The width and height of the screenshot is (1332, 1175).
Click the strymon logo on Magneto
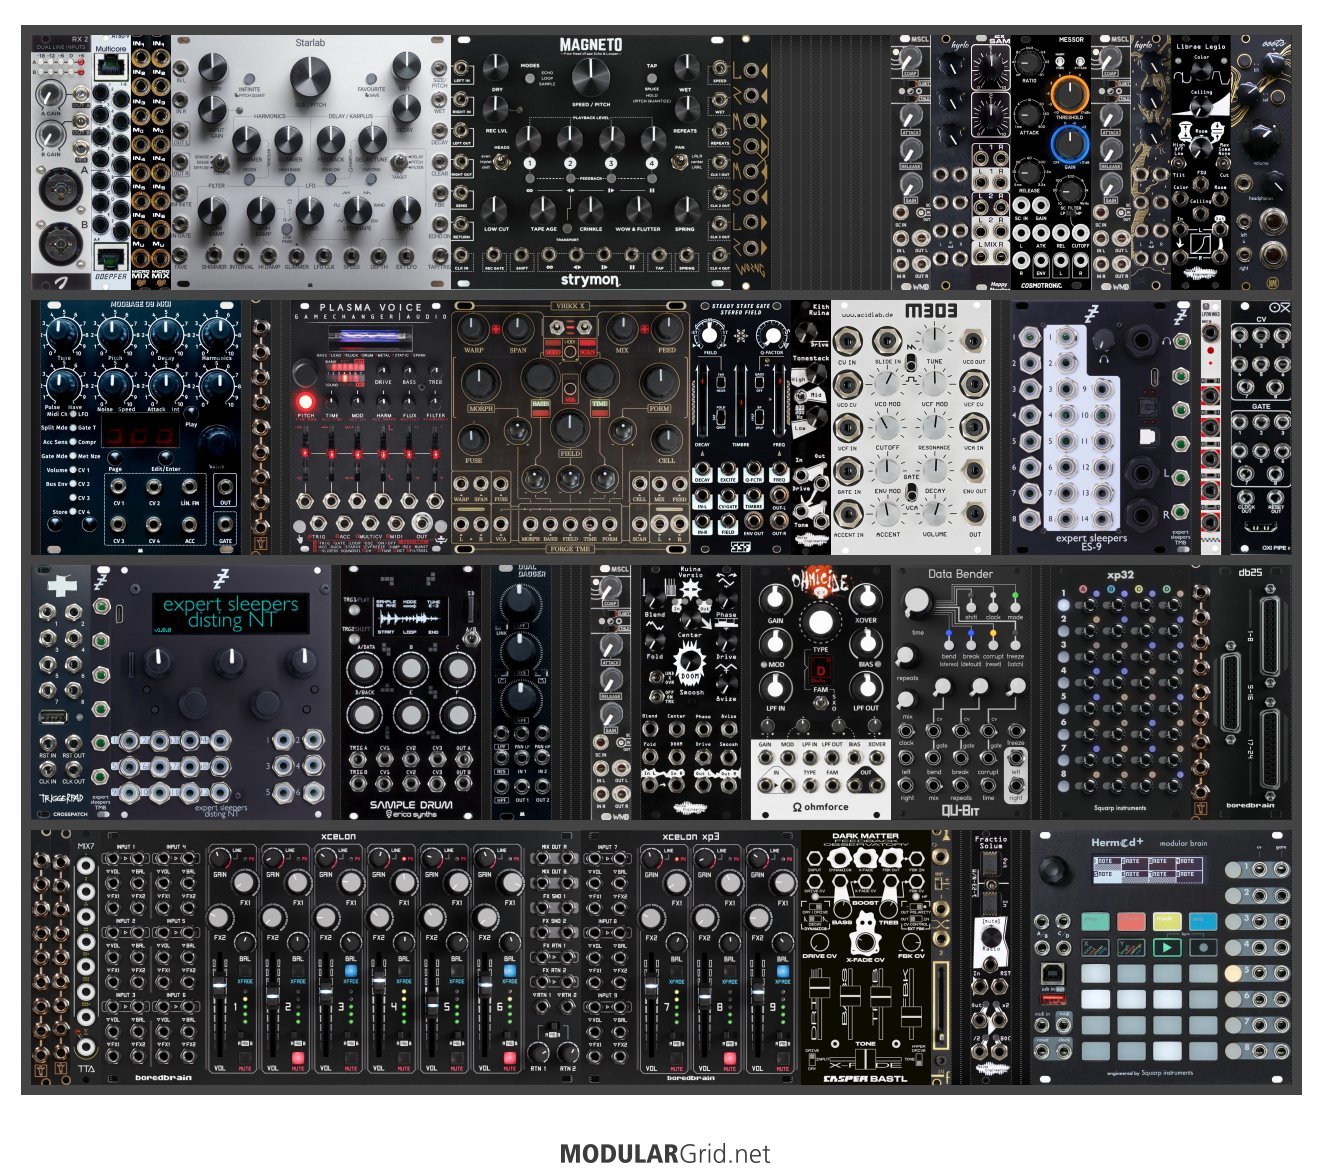click(x=590, y=281)
